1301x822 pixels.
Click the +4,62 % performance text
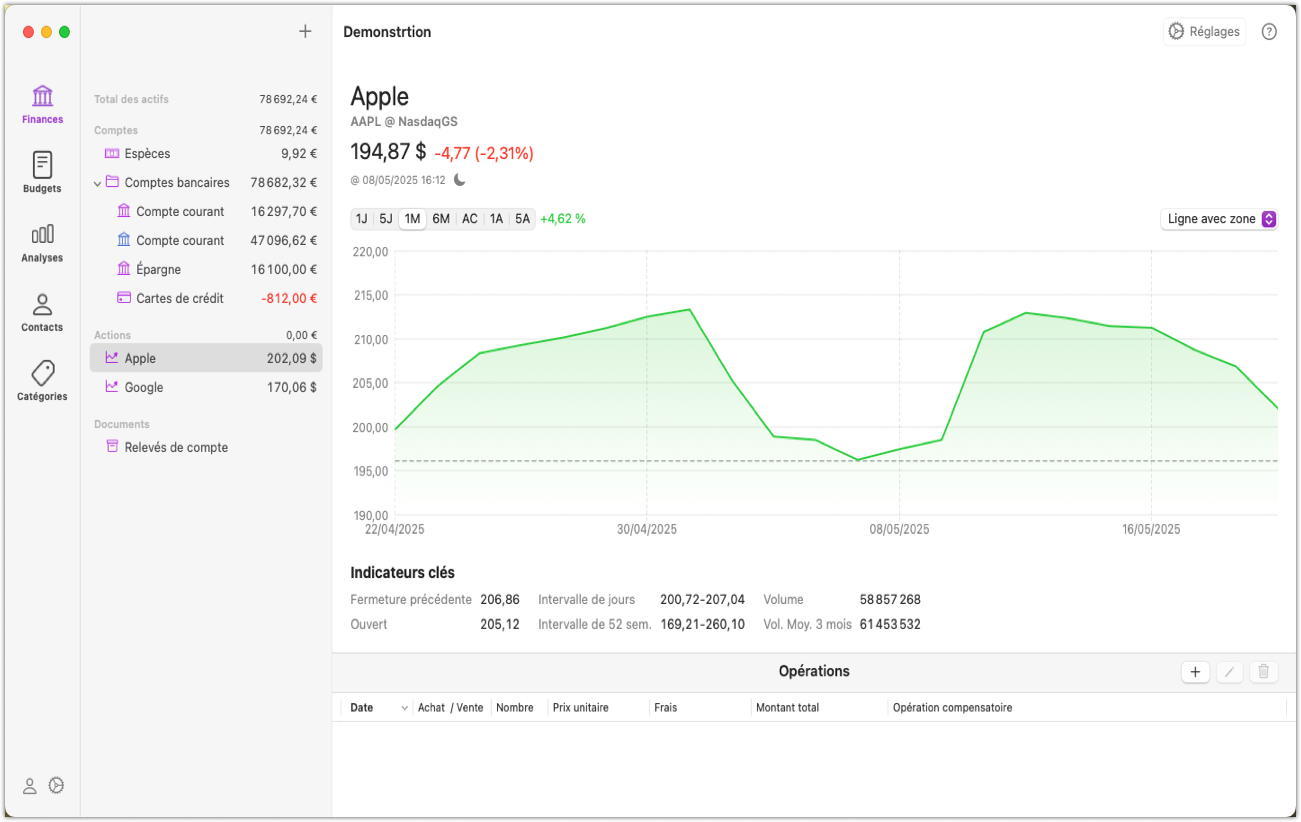coord(563,219)
